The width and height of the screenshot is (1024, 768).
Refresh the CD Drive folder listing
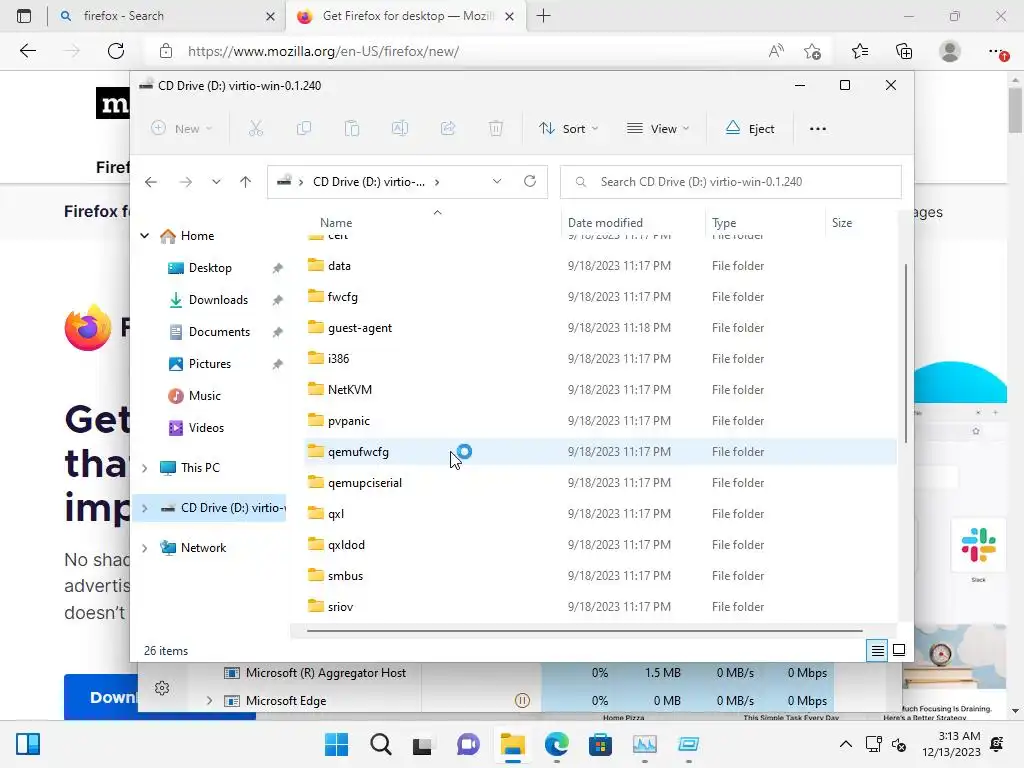(530, 182)
